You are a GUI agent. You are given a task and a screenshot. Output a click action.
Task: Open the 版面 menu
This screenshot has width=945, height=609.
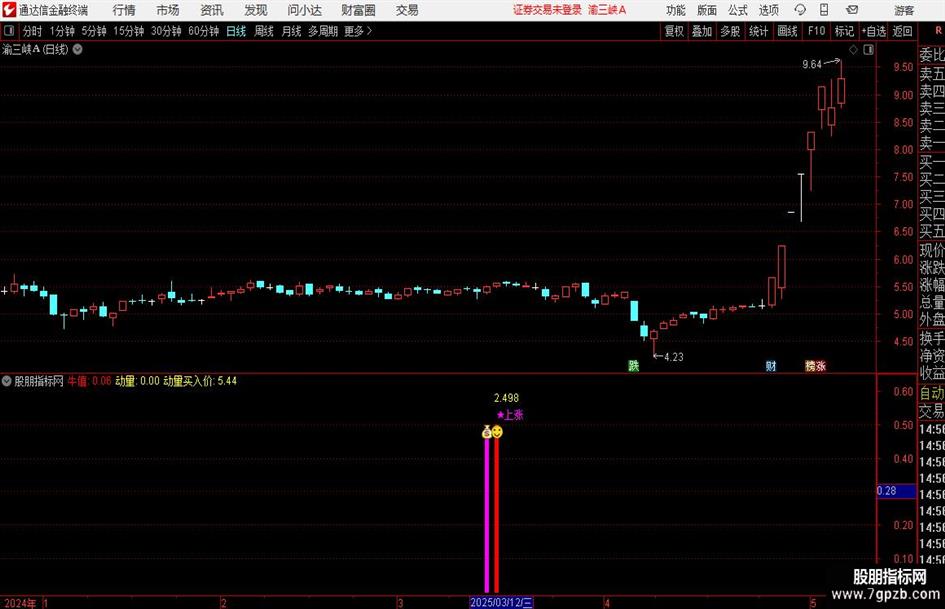(707, 10)
